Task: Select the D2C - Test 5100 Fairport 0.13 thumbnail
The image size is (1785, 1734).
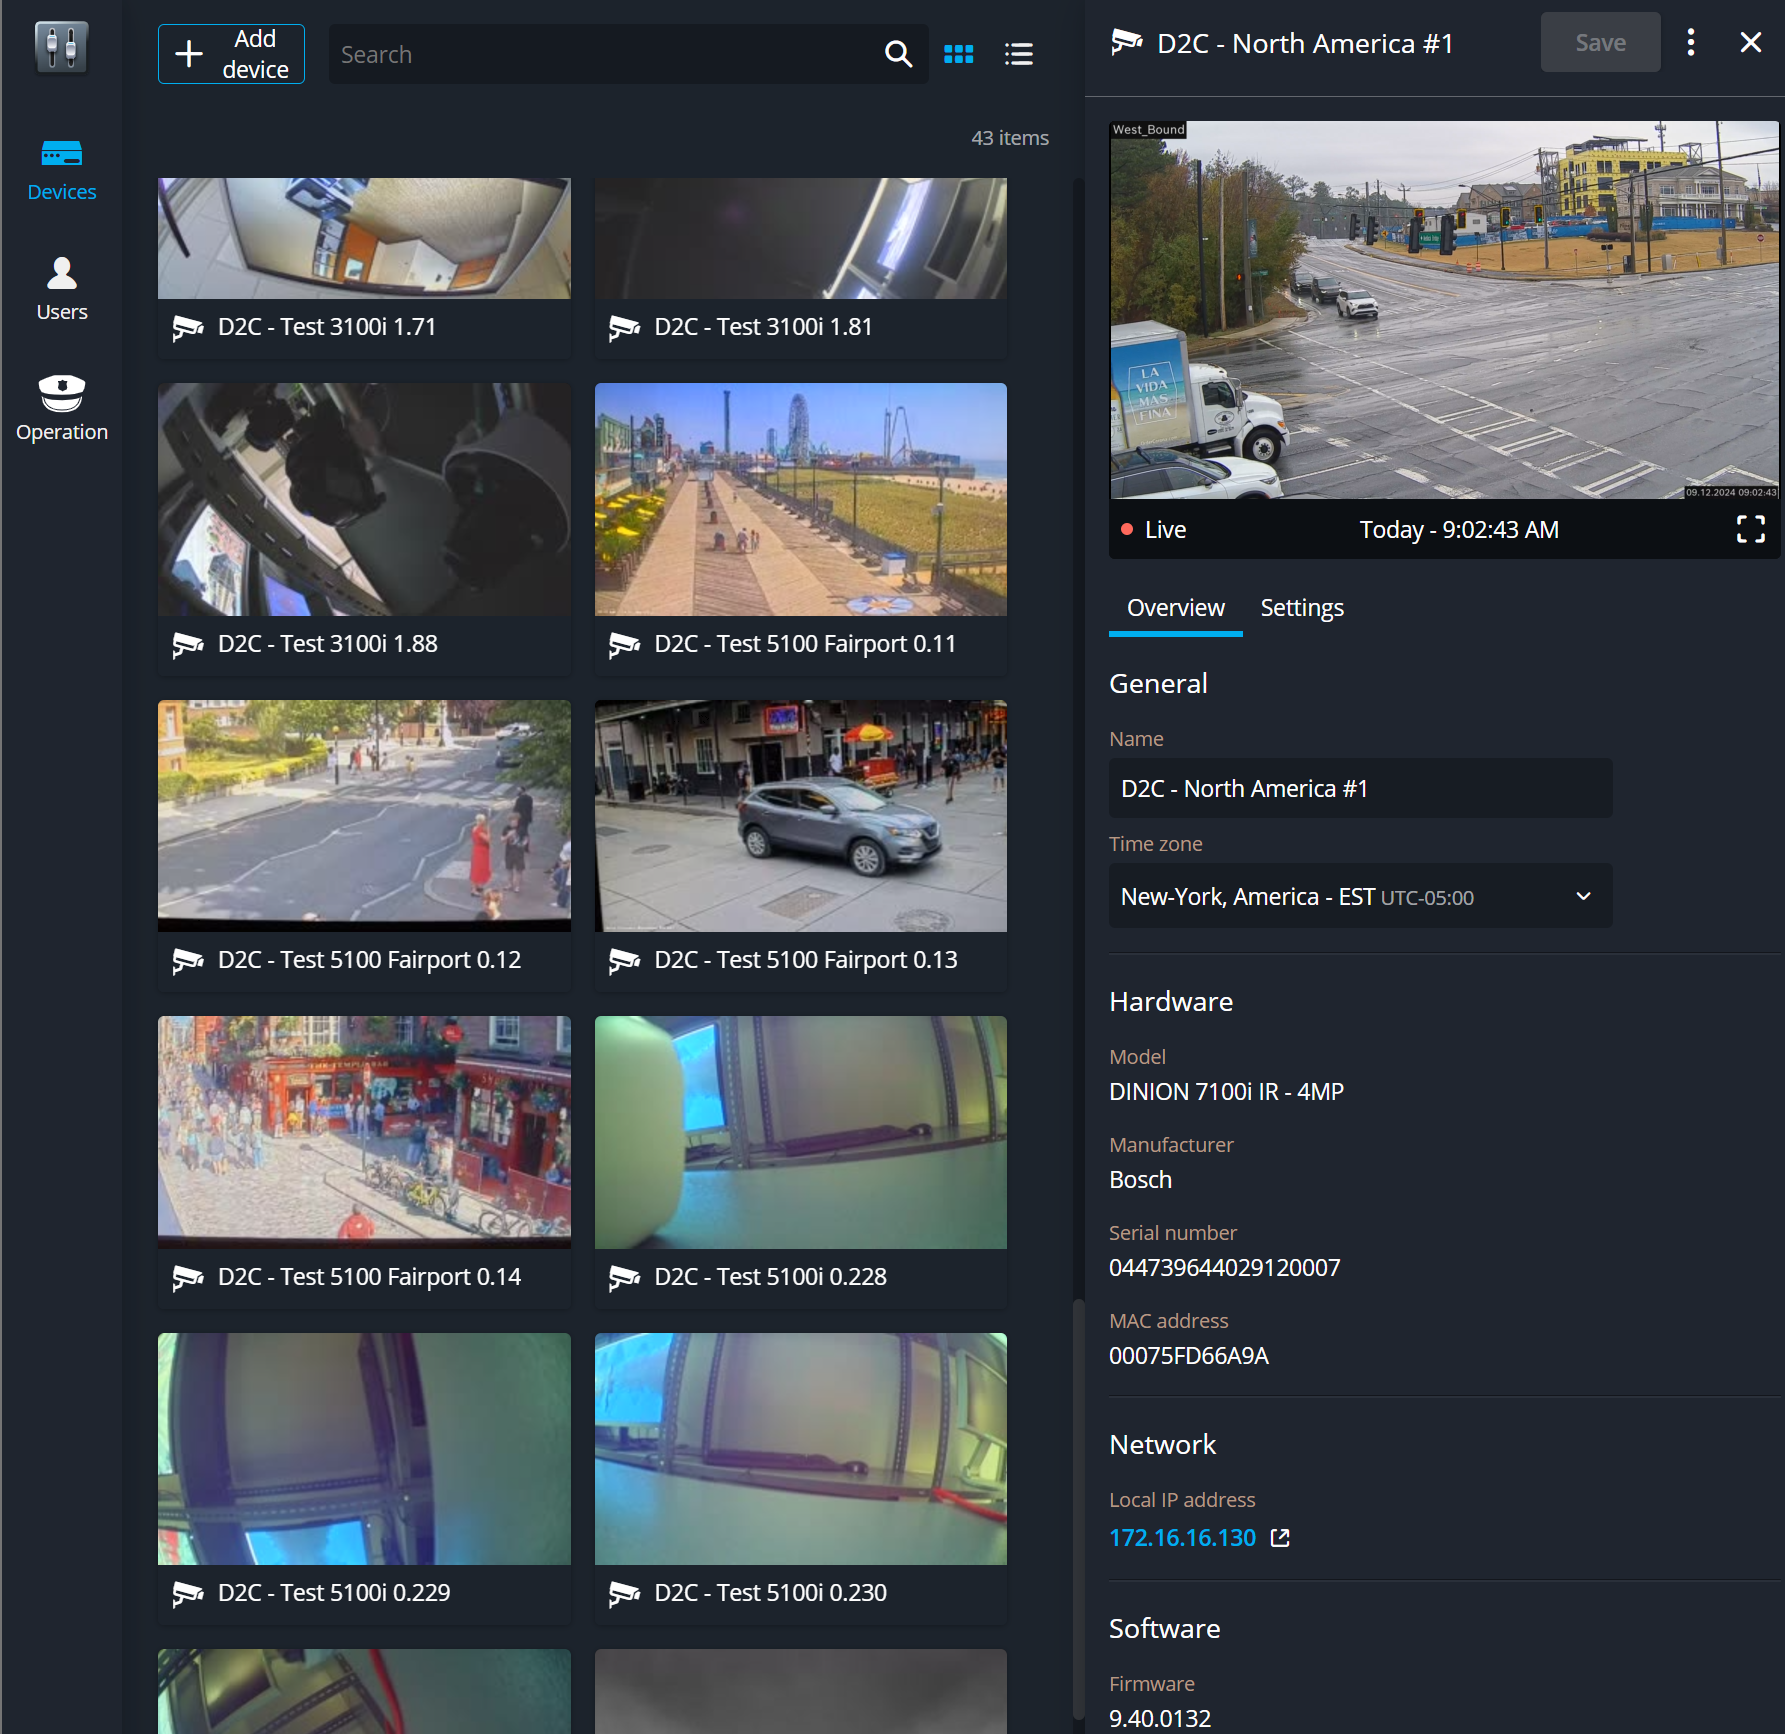Action: 800,816
